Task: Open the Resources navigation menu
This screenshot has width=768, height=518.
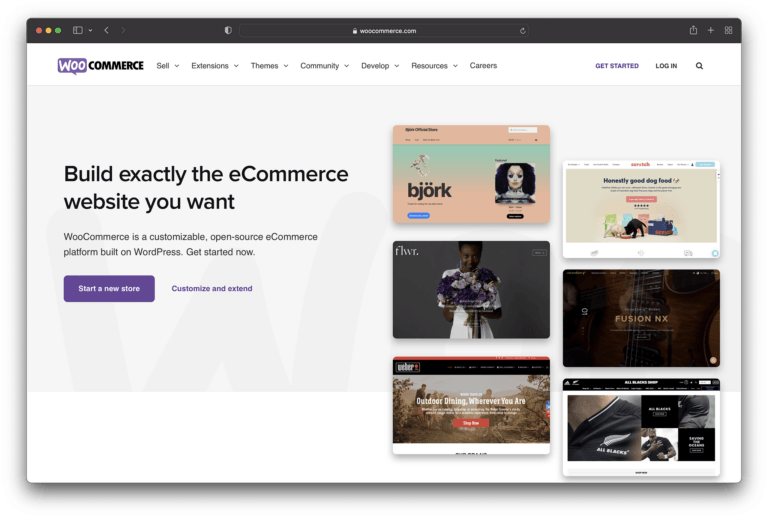Action: tap(434, 66)
